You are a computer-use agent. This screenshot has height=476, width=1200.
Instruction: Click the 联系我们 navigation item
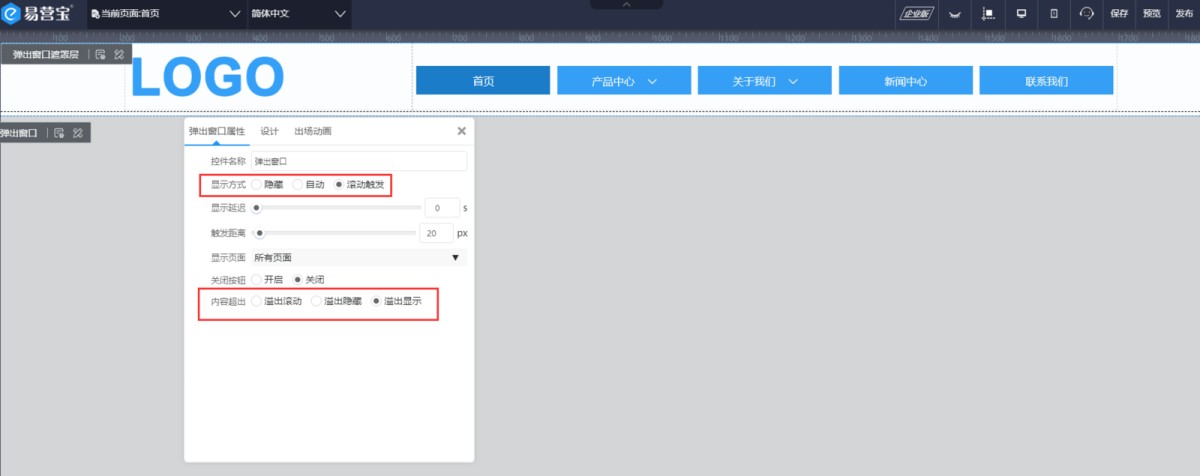1046,81
